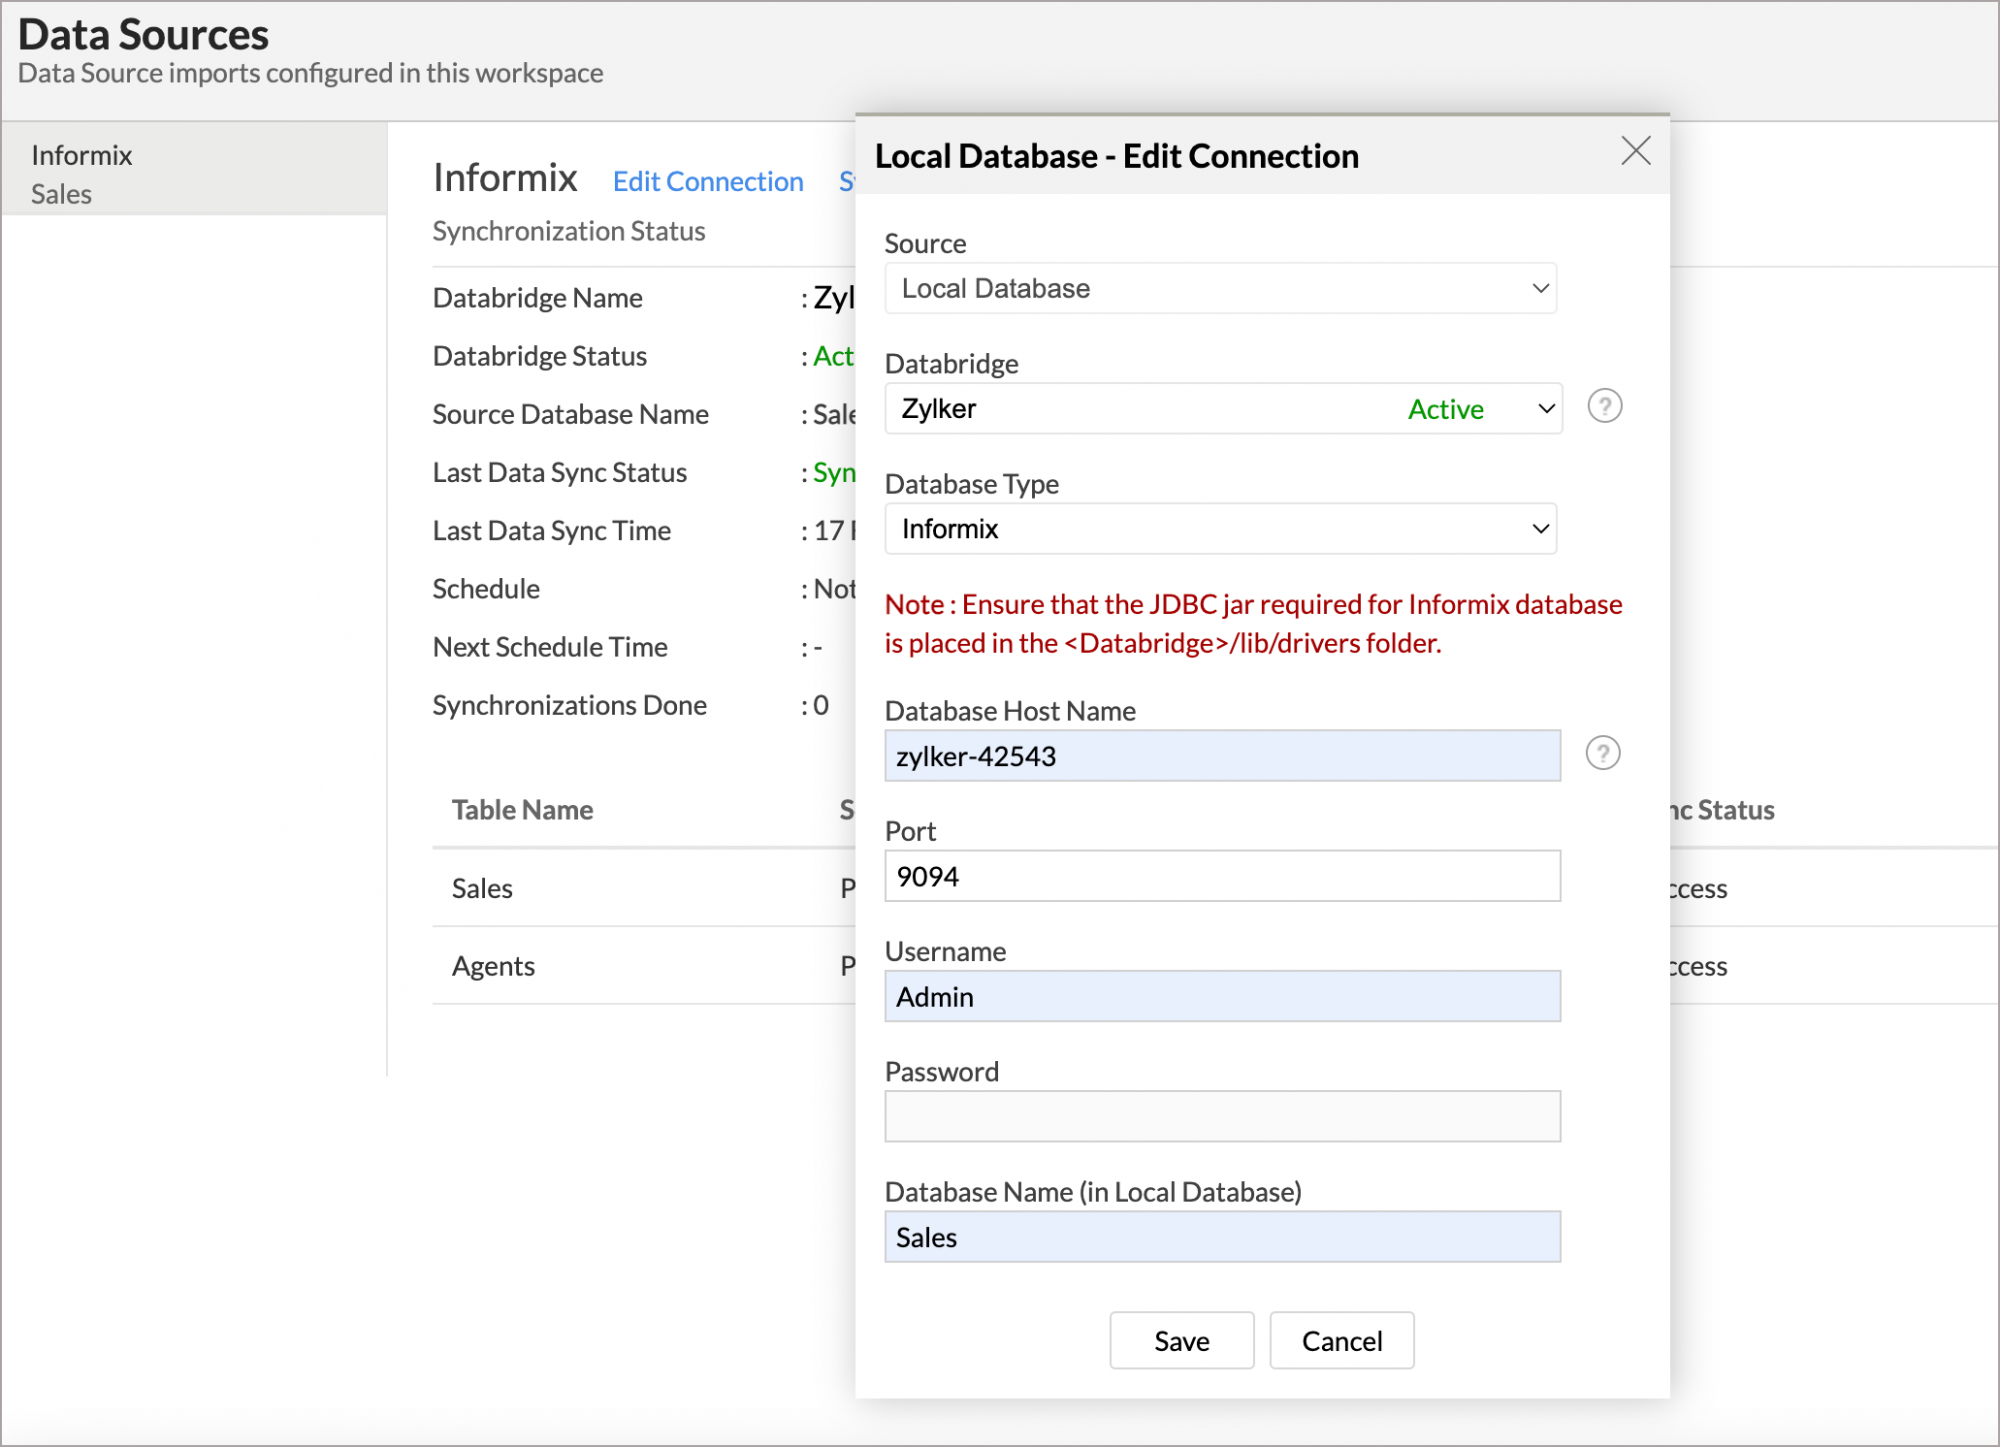Click the Password field

click(x=1221, y=1117)
